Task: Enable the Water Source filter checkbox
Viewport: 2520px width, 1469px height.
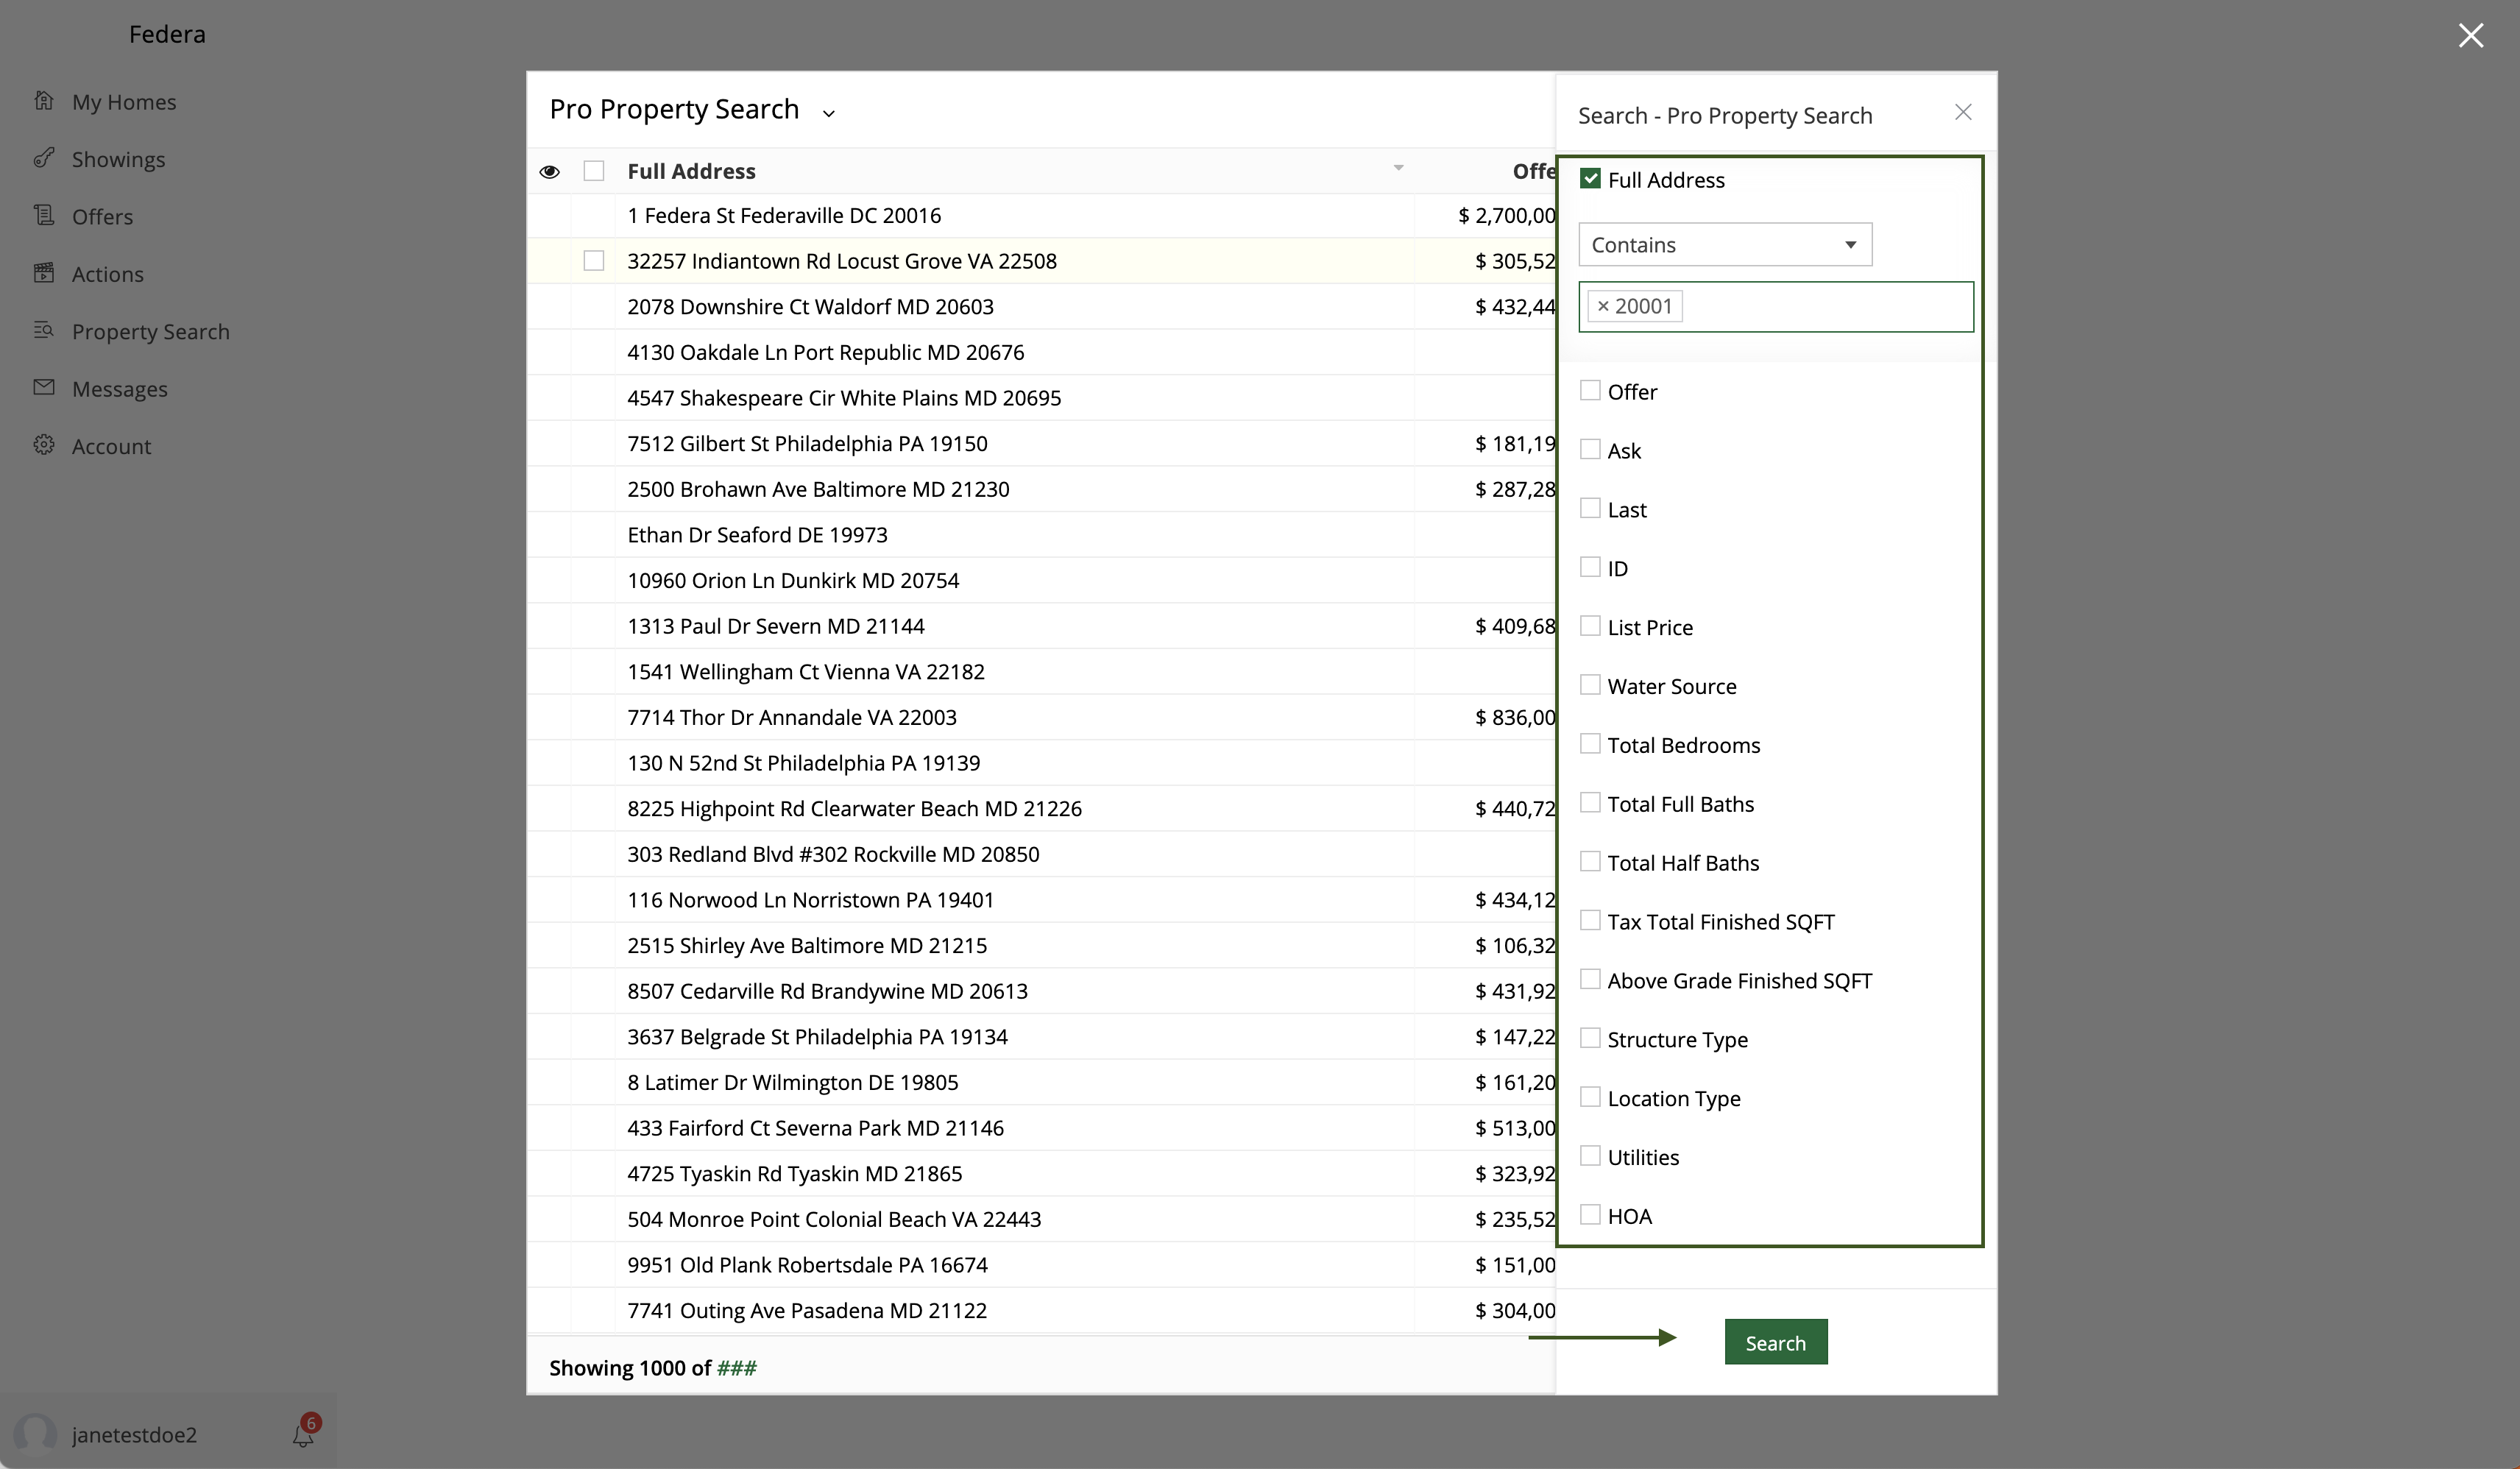Action: pos(1590,685)
